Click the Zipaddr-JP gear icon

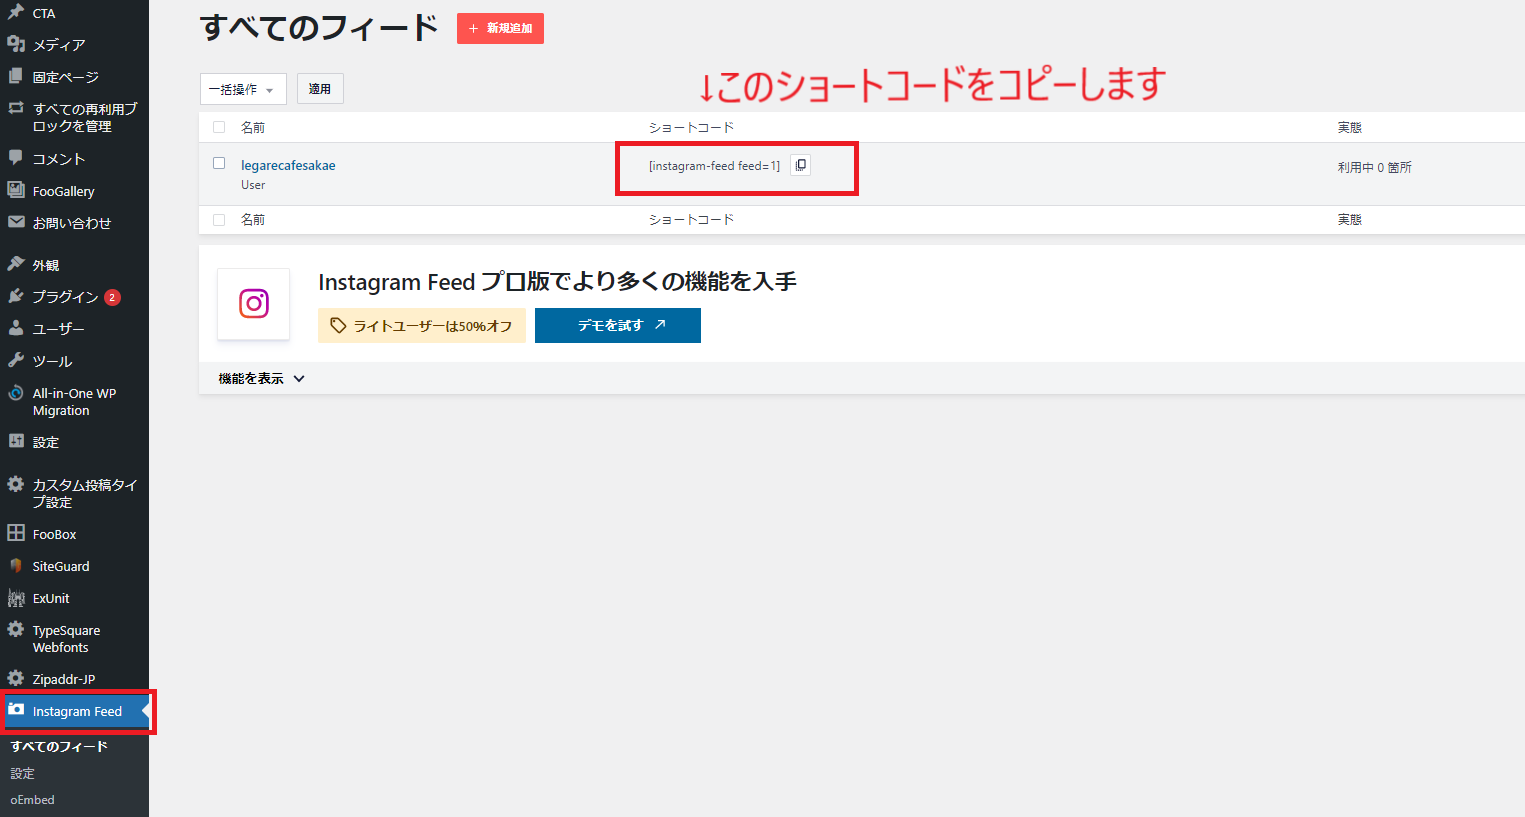click(16, 678)
